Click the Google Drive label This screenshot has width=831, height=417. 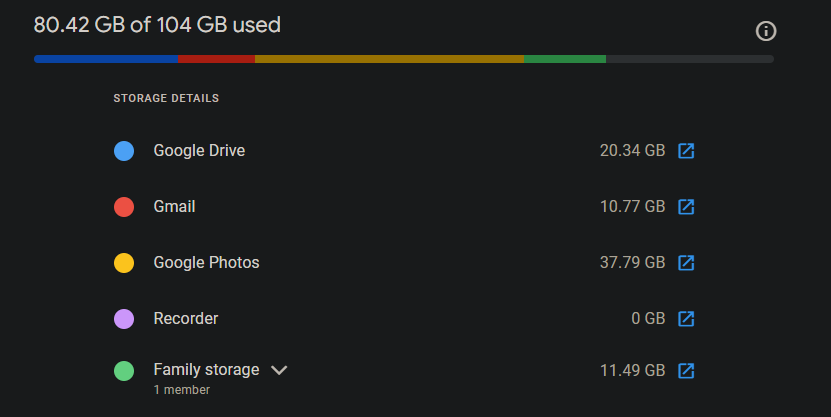pos(199,151)
